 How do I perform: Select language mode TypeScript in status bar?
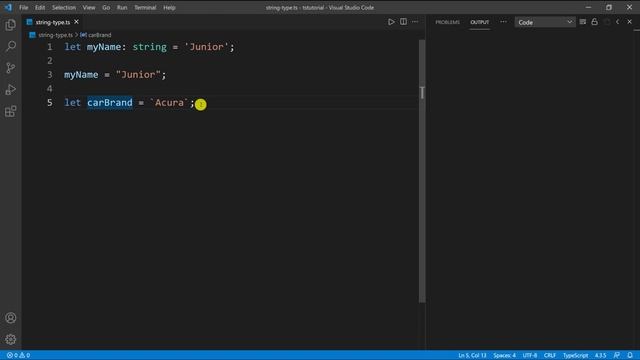click(575, 355)
